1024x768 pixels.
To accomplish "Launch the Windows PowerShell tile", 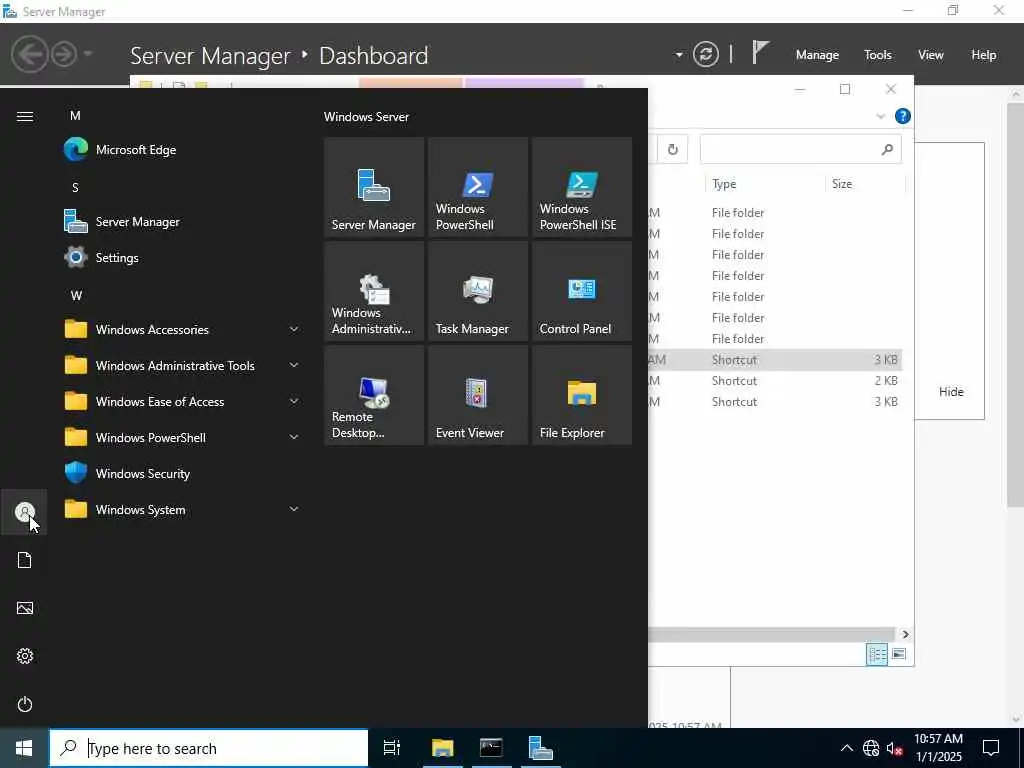I will click(x=477, y=187).
